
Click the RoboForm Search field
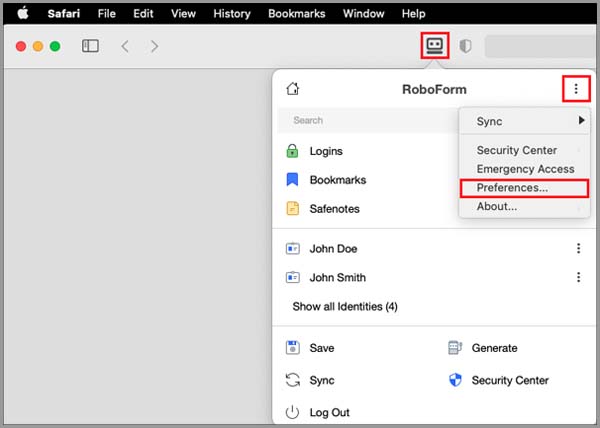(x=368, y=120)
